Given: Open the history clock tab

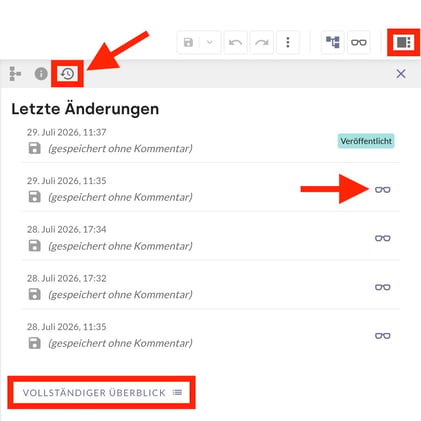Looking at the screenshot, I should (x=67, y=74).
